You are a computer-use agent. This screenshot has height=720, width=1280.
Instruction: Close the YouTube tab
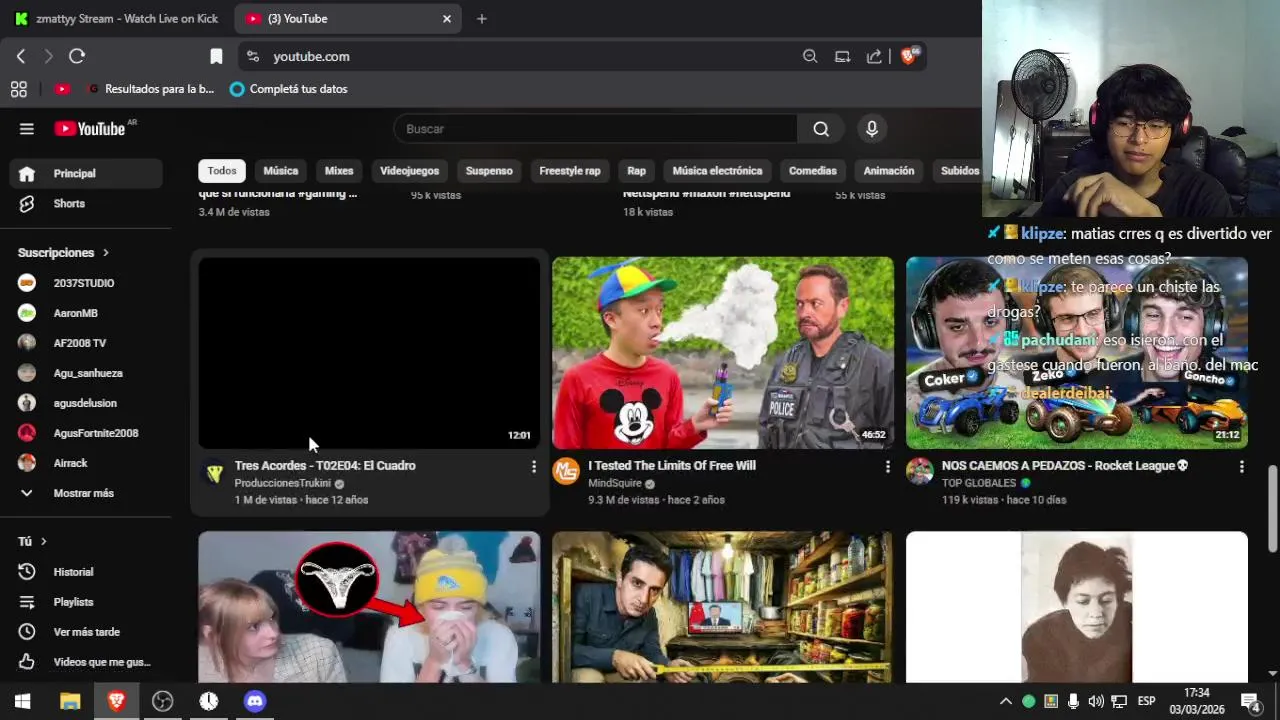coord(447,18)
